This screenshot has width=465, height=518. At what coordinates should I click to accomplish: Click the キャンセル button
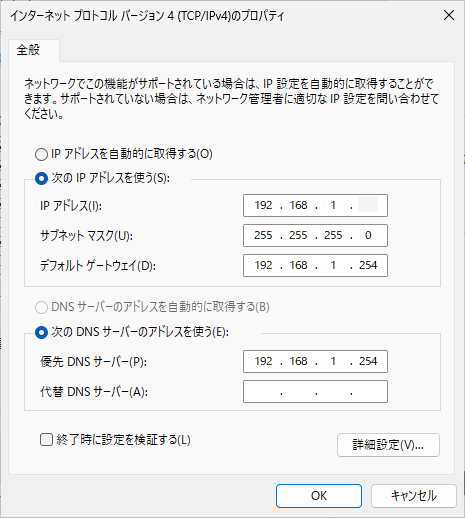tap(414, 496)
